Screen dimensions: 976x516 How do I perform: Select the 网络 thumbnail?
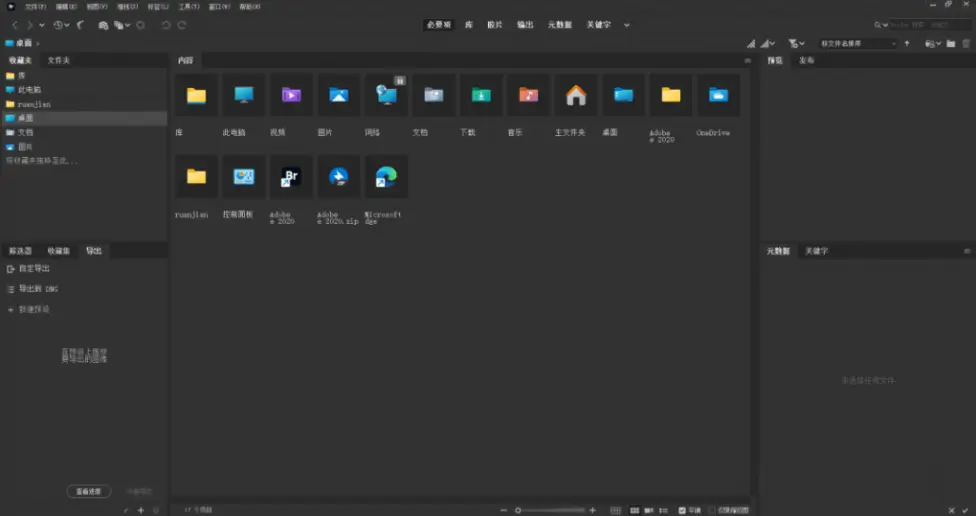click(386, 95)
